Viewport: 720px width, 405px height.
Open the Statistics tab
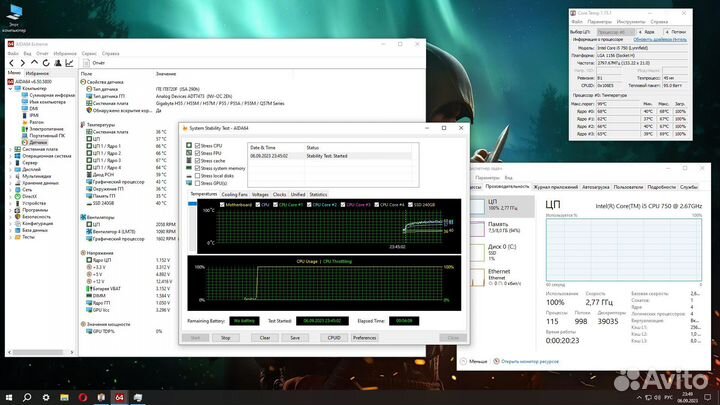[318, 195]
